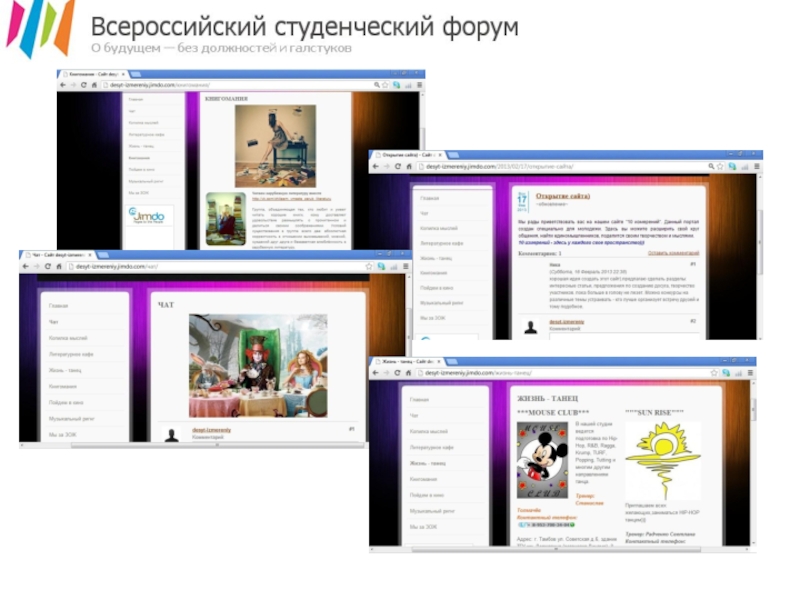This screenshot has width=800, height=600.
Task: Click the home icon in the Чат window
Action: 59,266
